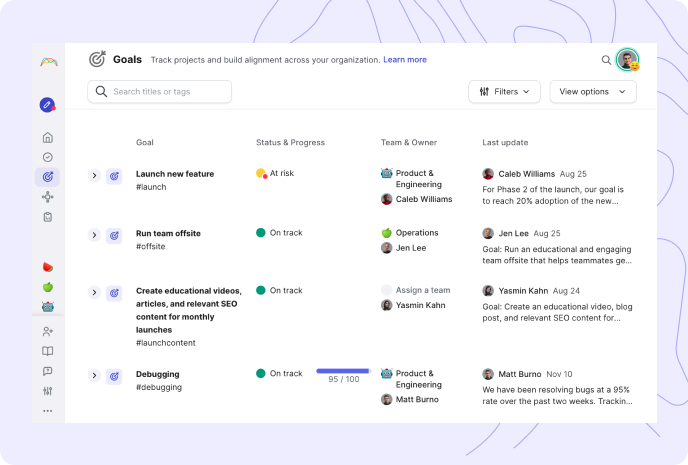Image resolution: width=688 pixels, height=465 pixels.
Task: Open the book resources icon in sidebar
Action: coord(48,351)
